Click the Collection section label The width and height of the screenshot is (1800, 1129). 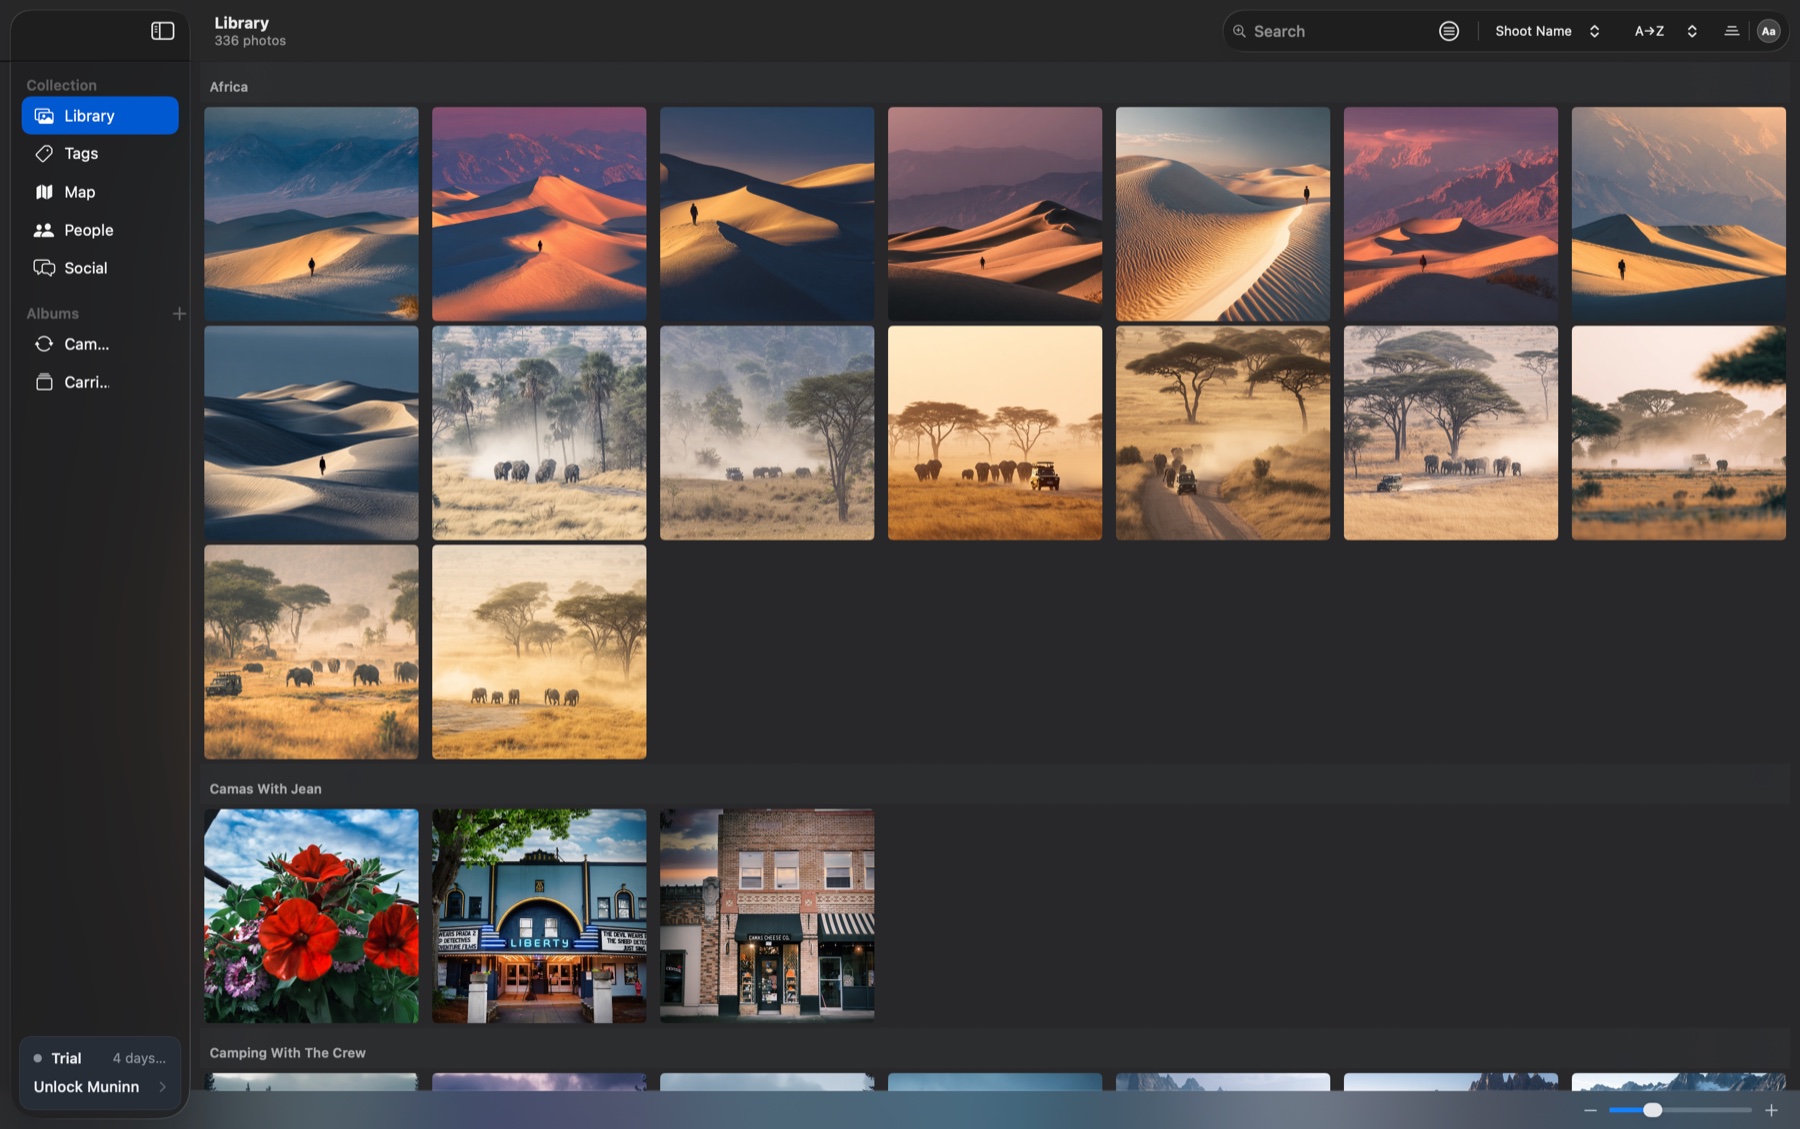[x=62, y=85]
